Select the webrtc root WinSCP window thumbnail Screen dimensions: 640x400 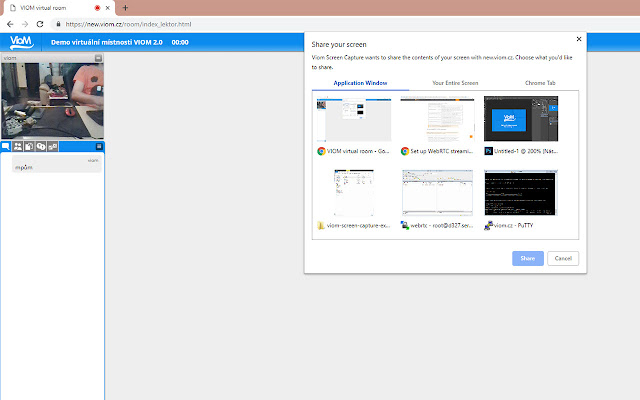438,193
